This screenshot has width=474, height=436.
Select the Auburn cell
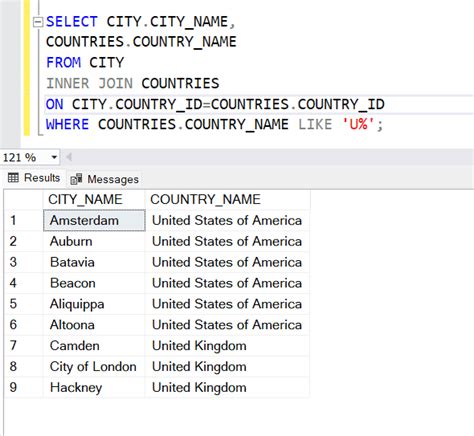point(94,241)
